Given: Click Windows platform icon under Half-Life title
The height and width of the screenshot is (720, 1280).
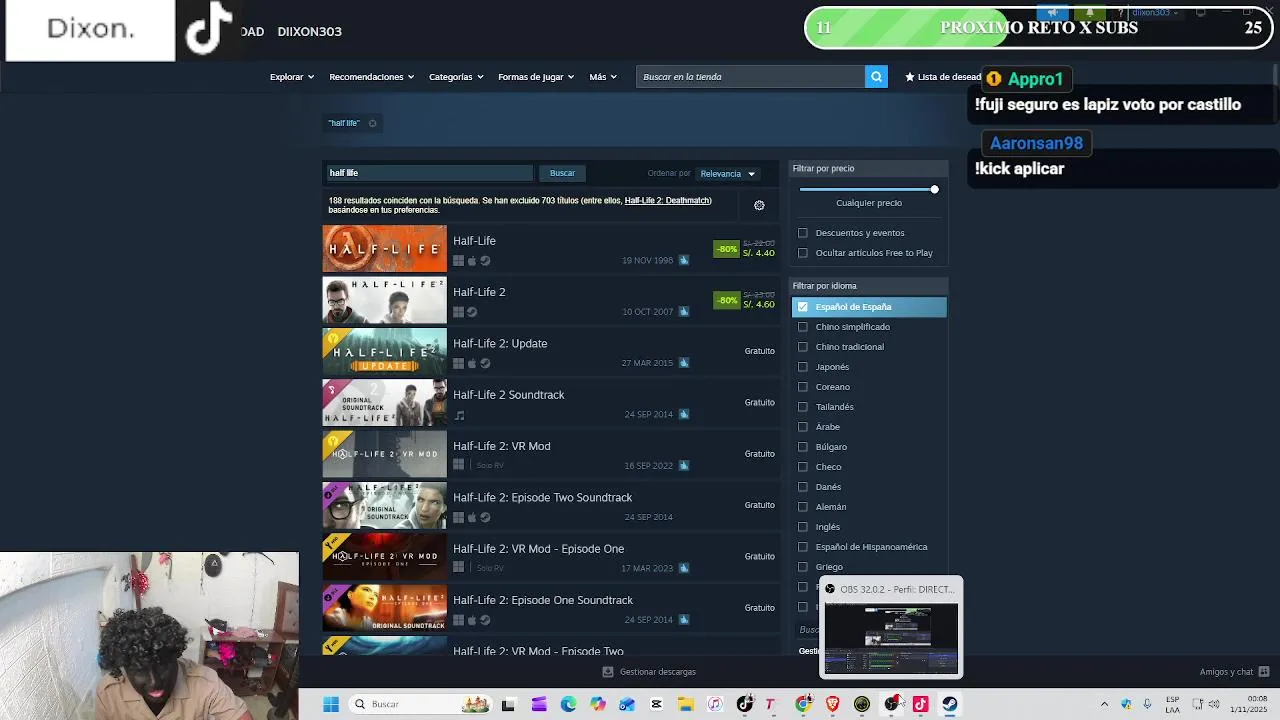Looking at the screenshot, I should (x=459, y=261).
